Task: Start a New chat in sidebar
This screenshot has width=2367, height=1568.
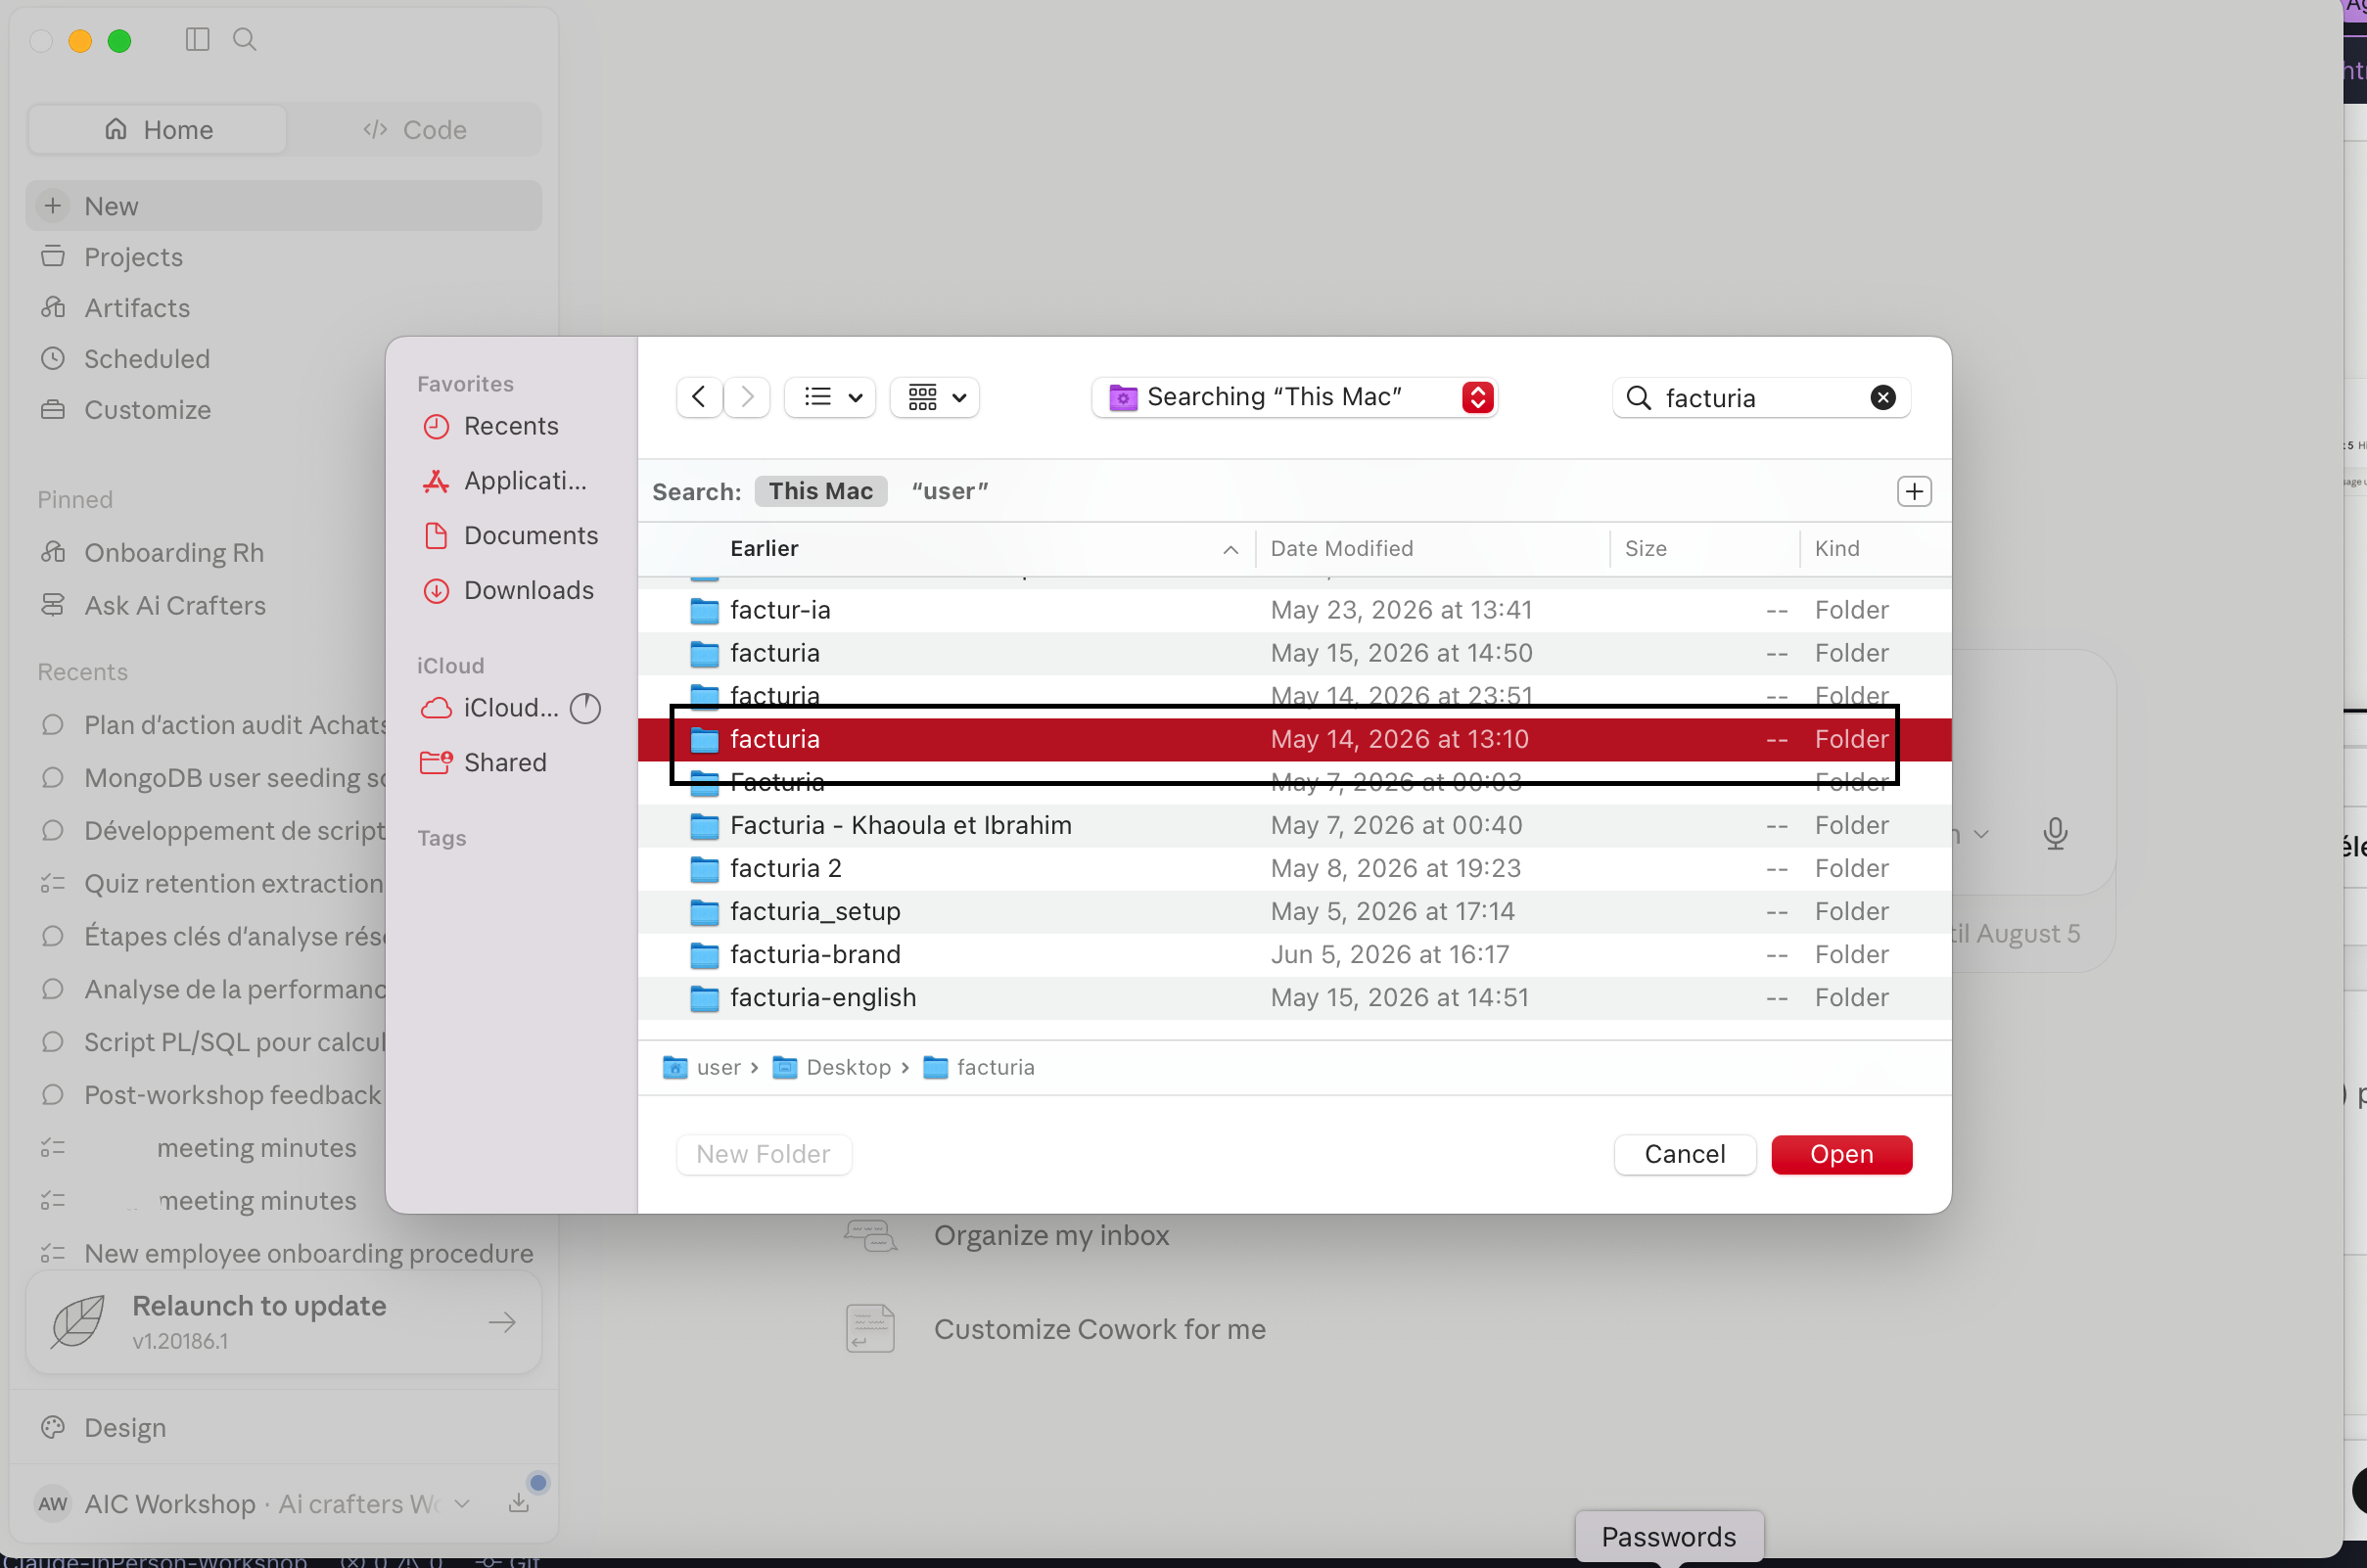Action: pos(284,206)
